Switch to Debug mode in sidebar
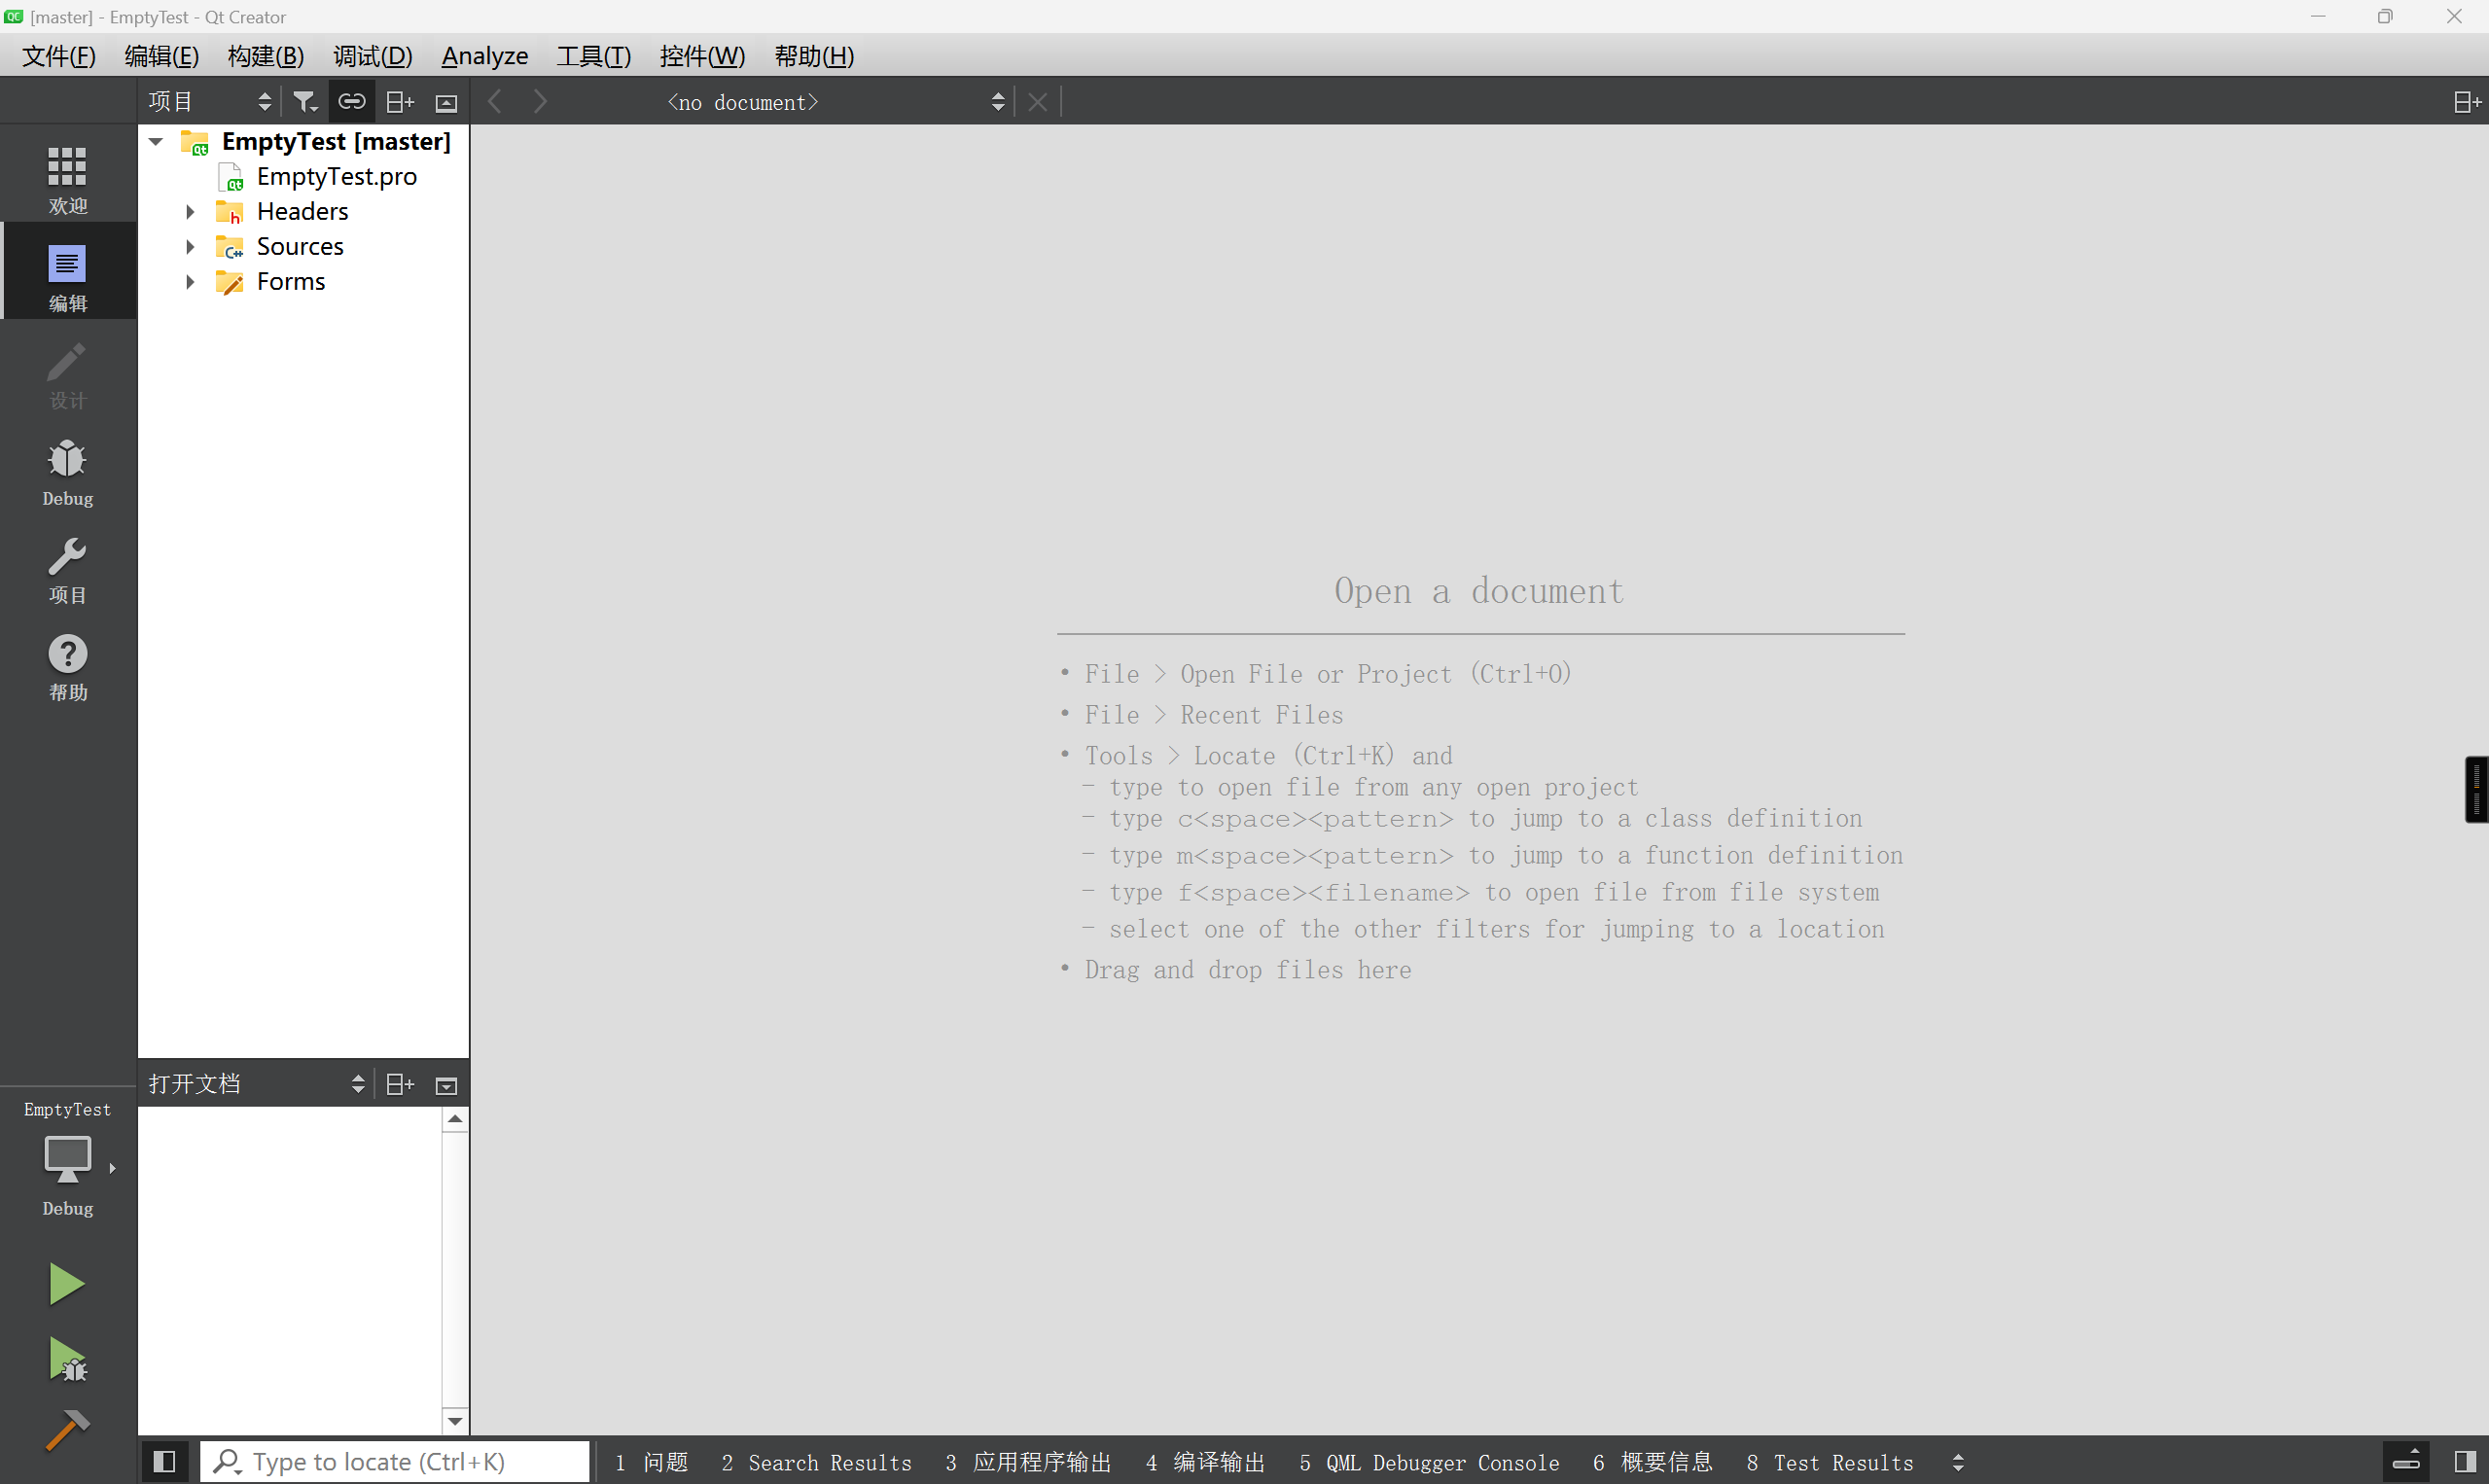 click(67, 472)
